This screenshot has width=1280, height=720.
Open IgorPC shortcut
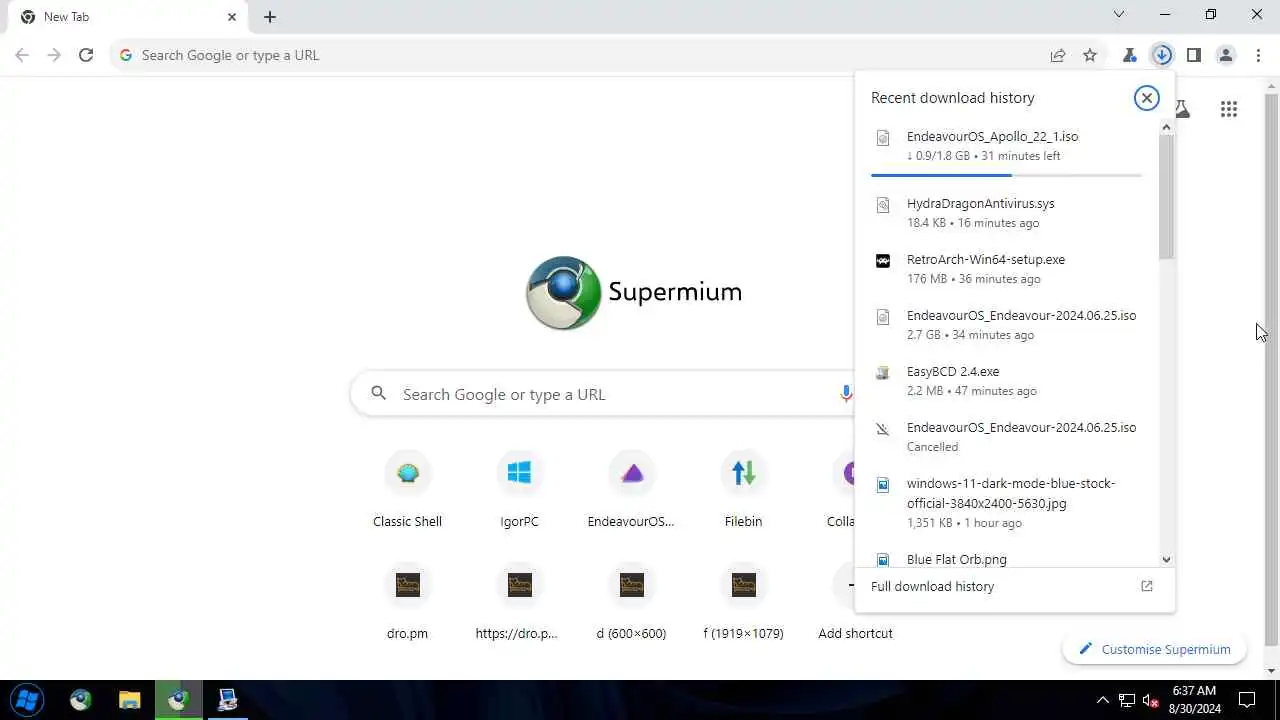tap(519, 490)
